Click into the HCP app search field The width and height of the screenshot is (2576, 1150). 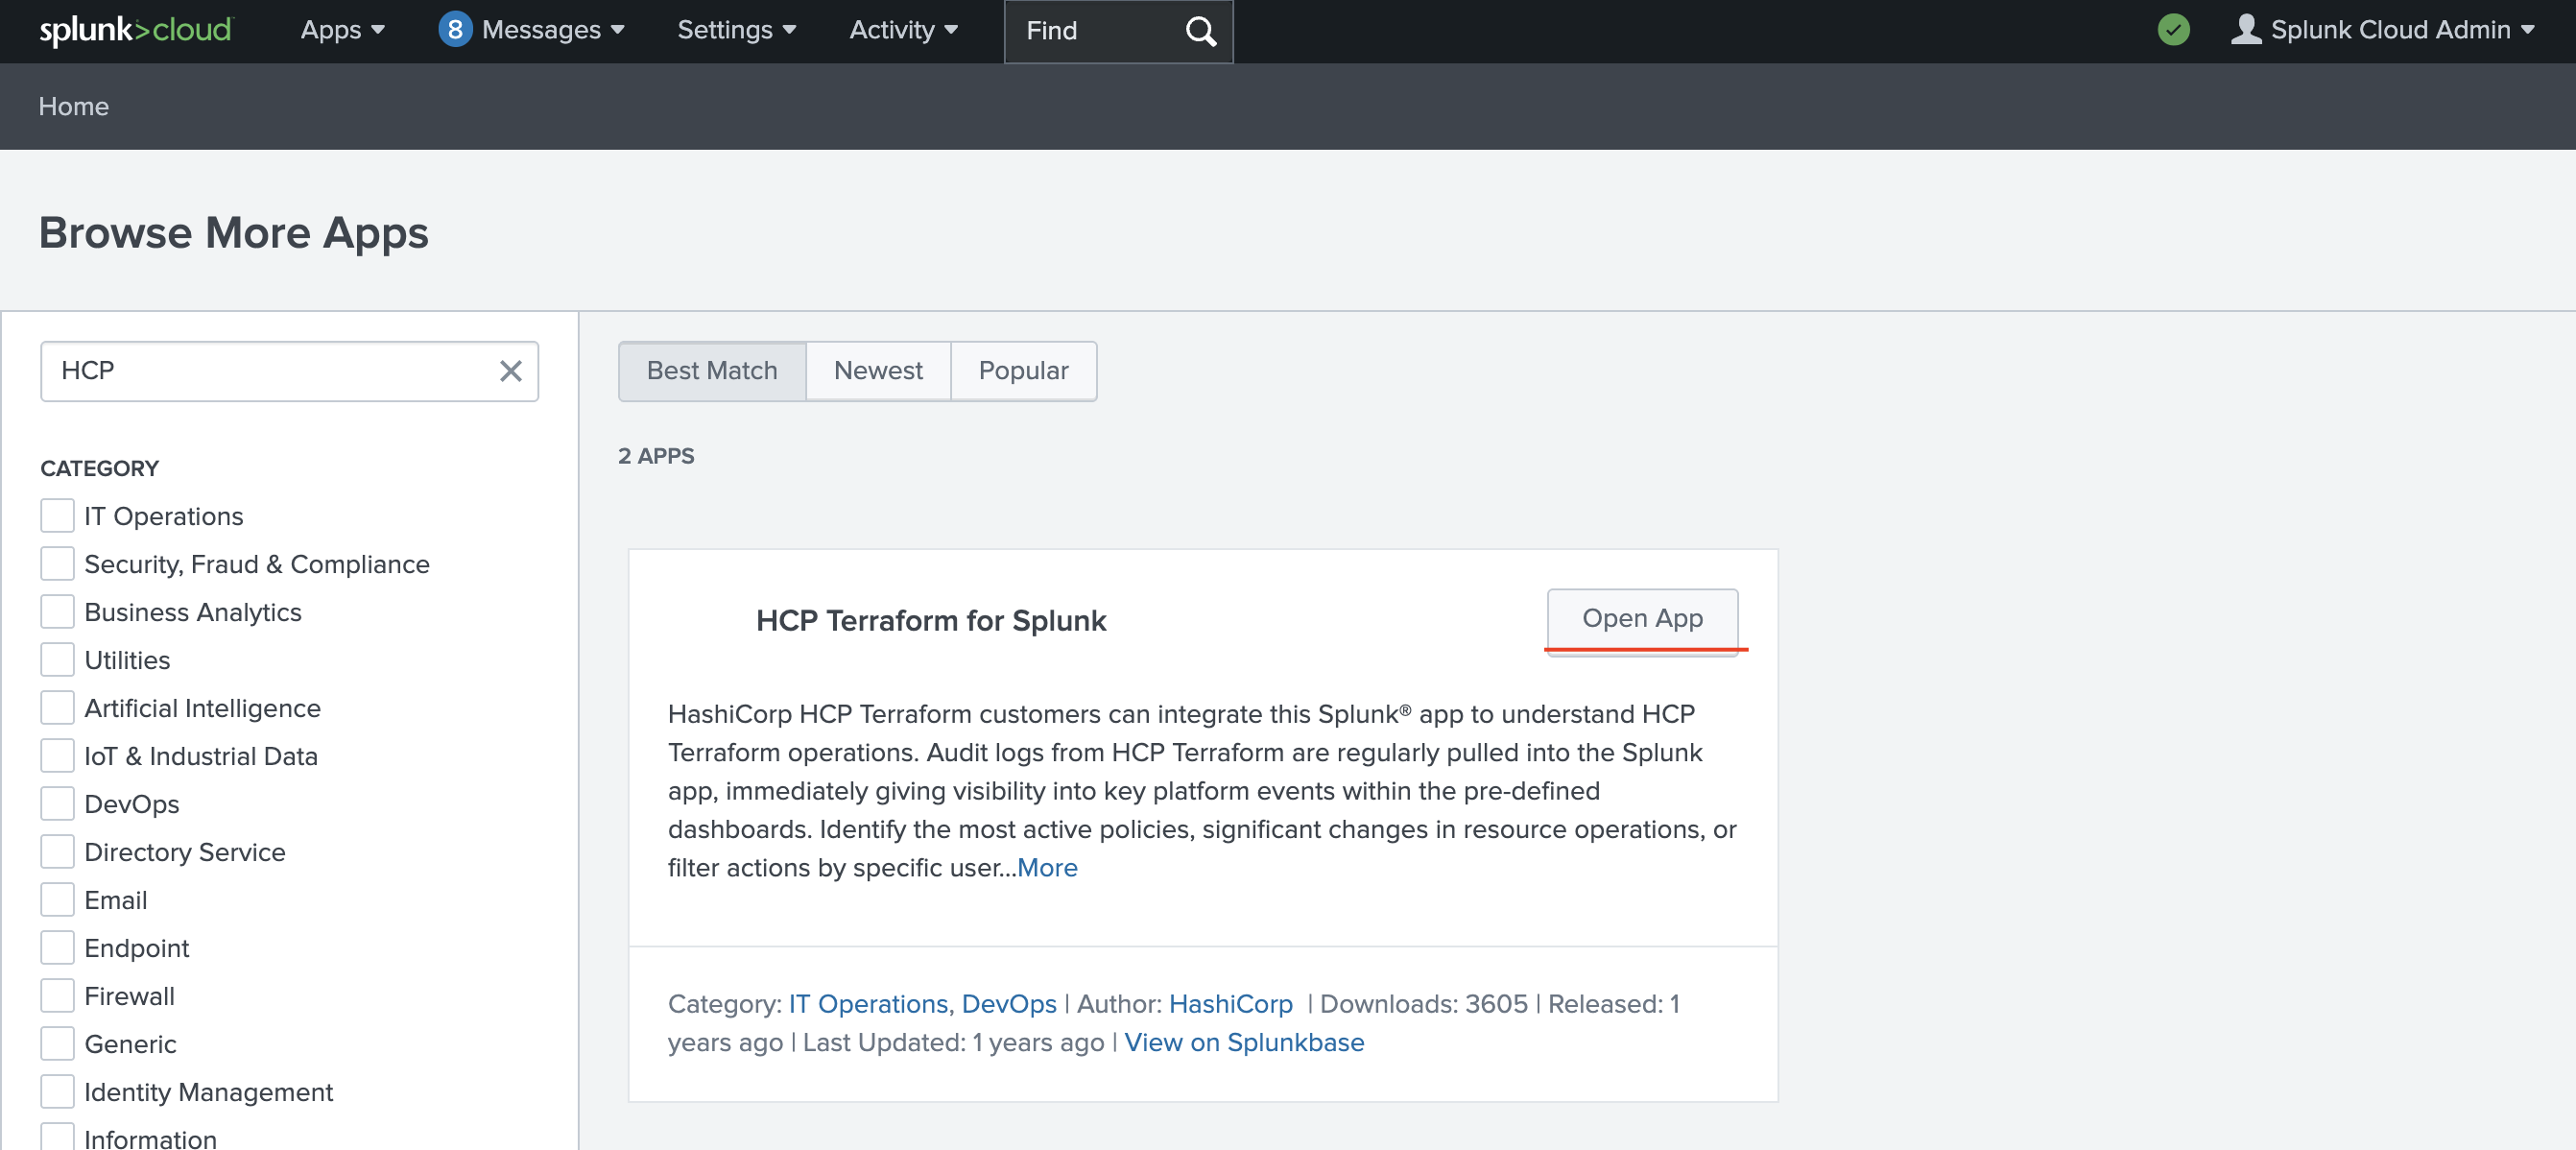[x=270, y=371]
